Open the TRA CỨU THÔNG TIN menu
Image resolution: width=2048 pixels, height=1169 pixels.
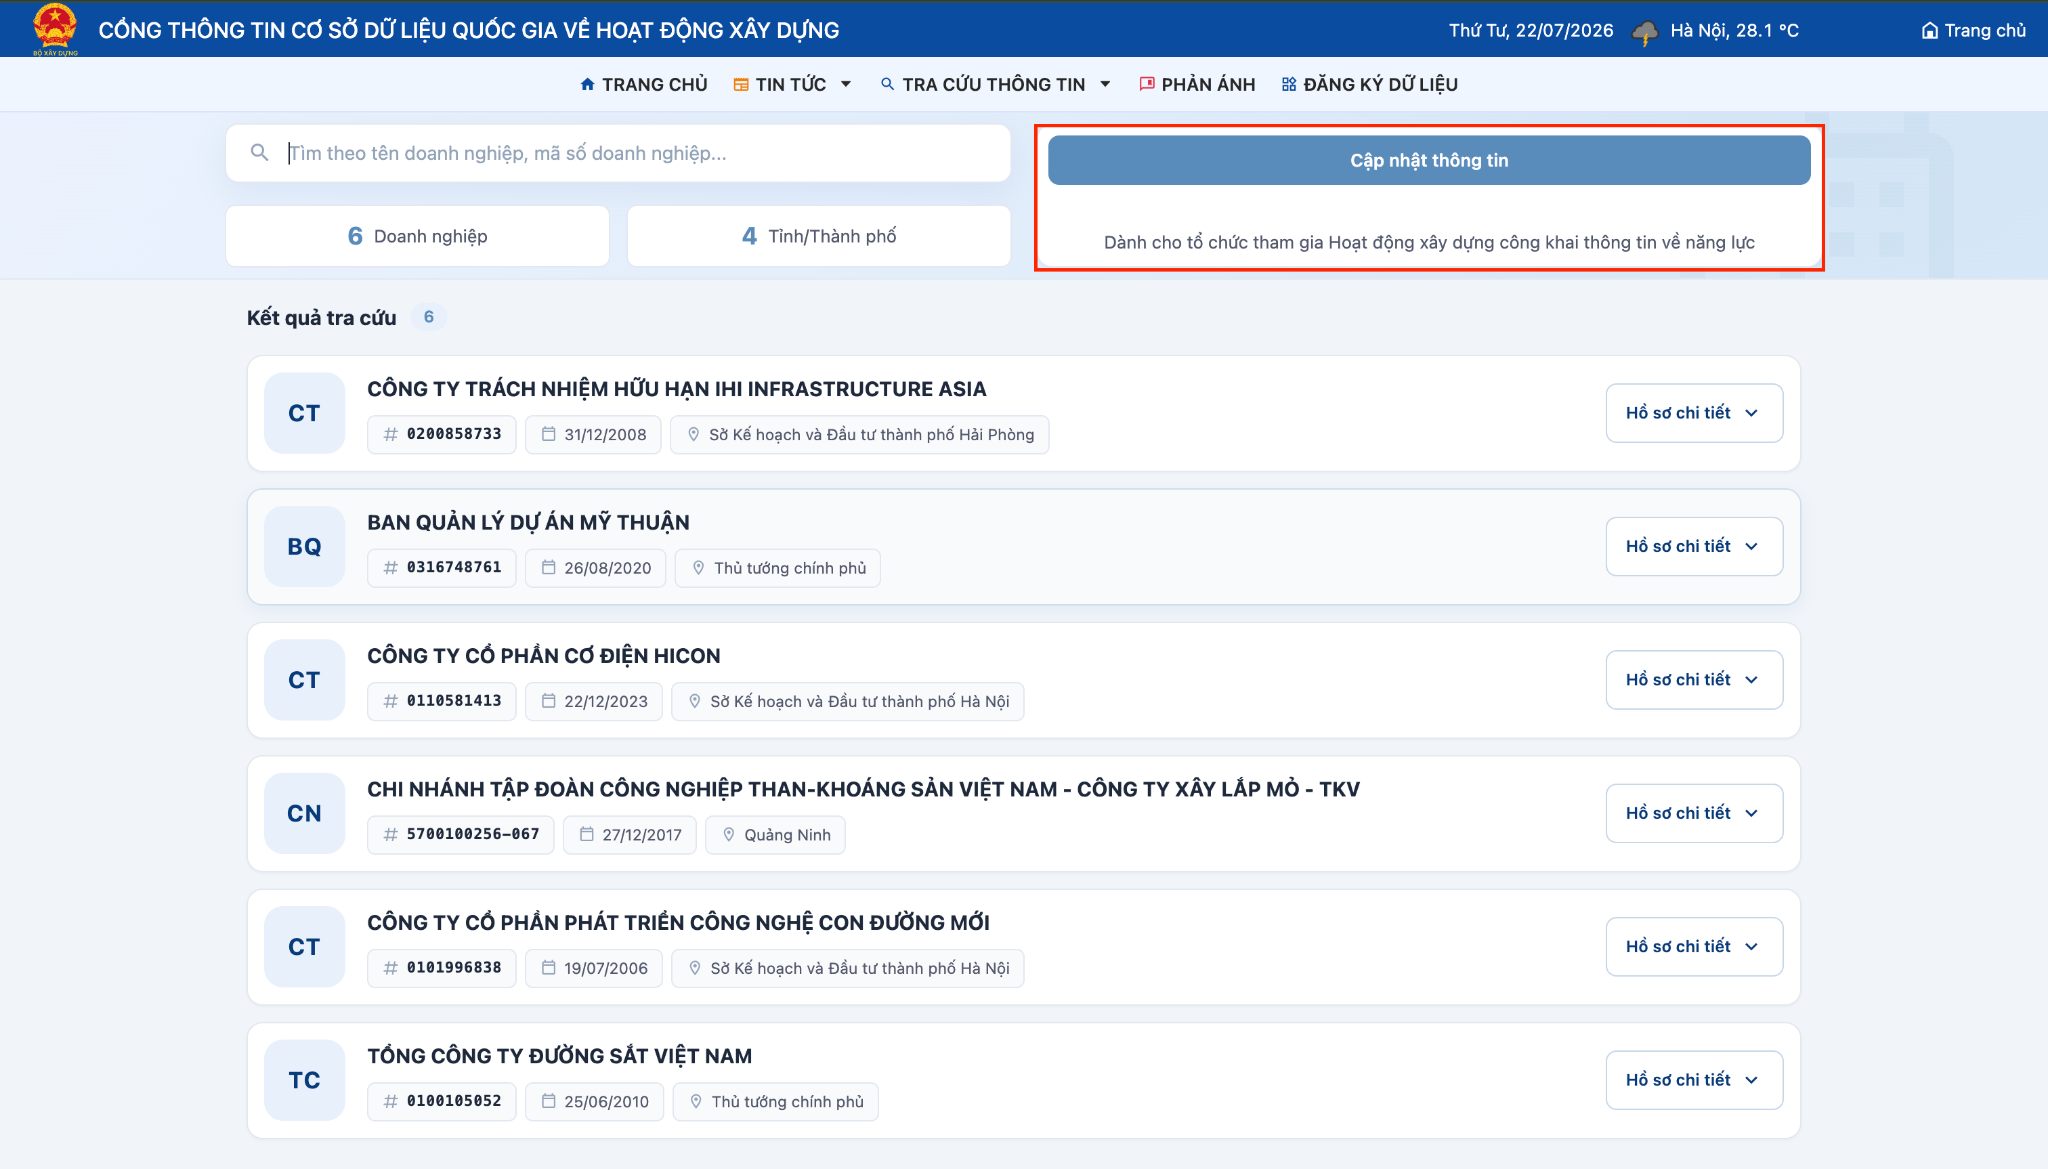click(995, 85)
